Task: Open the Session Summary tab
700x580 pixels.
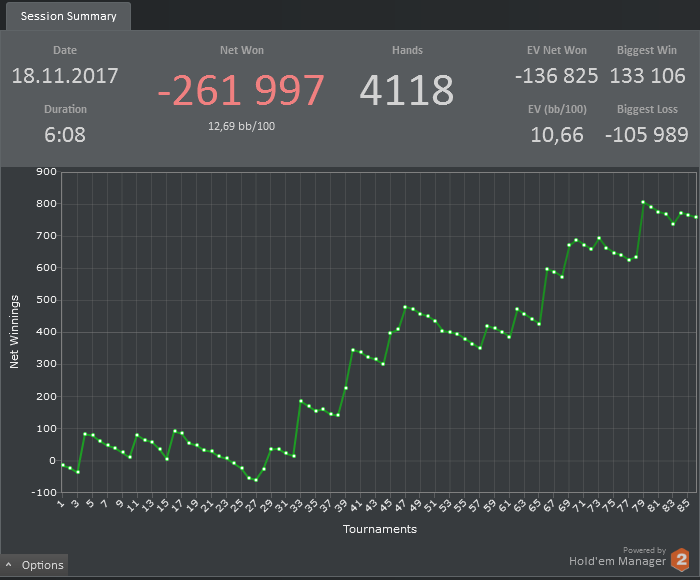Action: pos(68,16)
